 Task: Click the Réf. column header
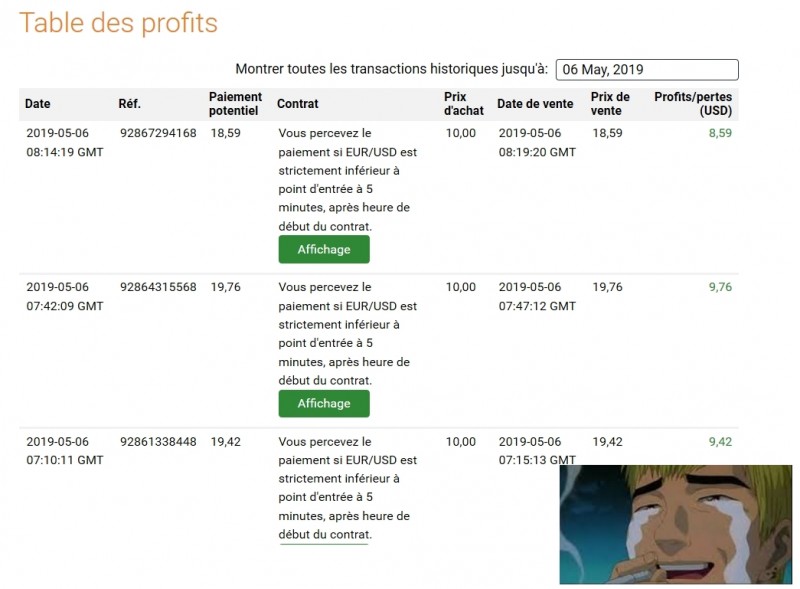click(x=129, y=104)
